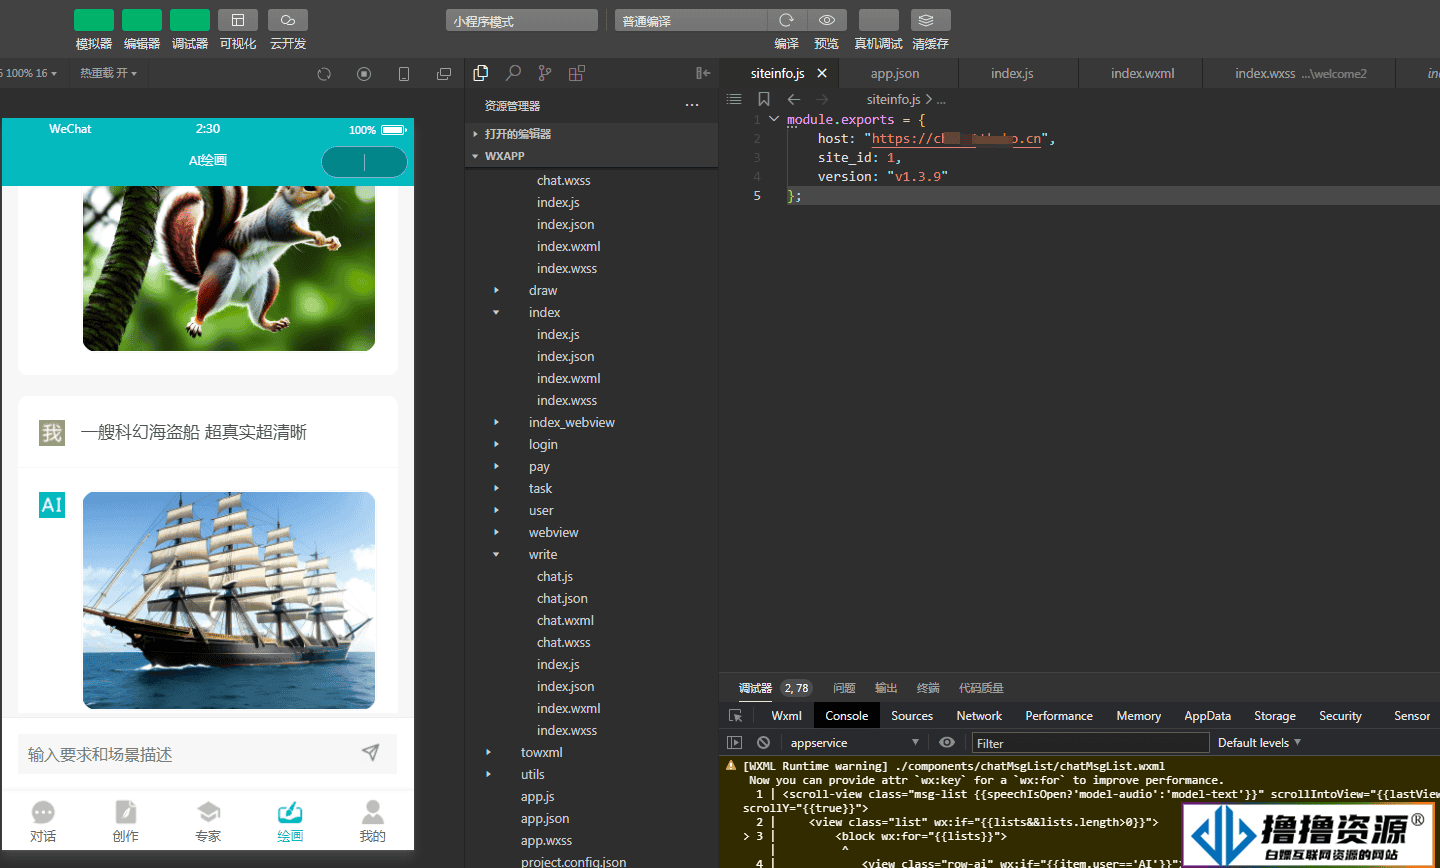Image resolution: width=1440 pixels, height=868 pixels.
Task: Expand the index_webview folder
Action: [496, 423]
